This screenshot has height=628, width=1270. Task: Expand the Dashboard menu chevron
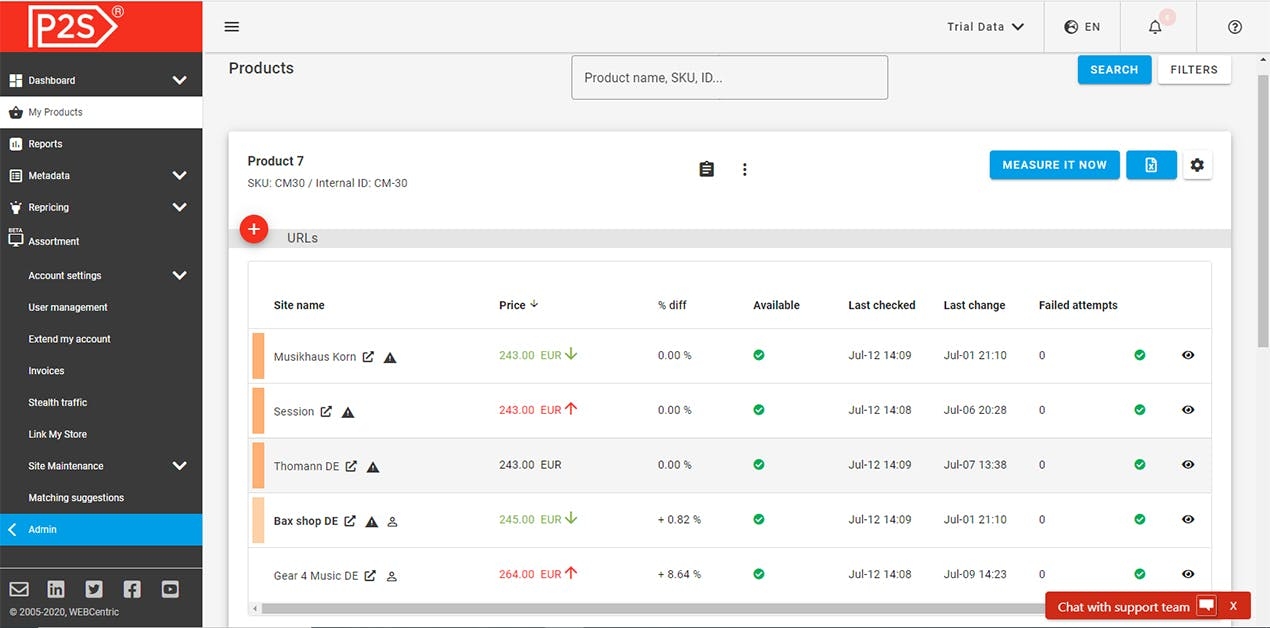point(179,80)
